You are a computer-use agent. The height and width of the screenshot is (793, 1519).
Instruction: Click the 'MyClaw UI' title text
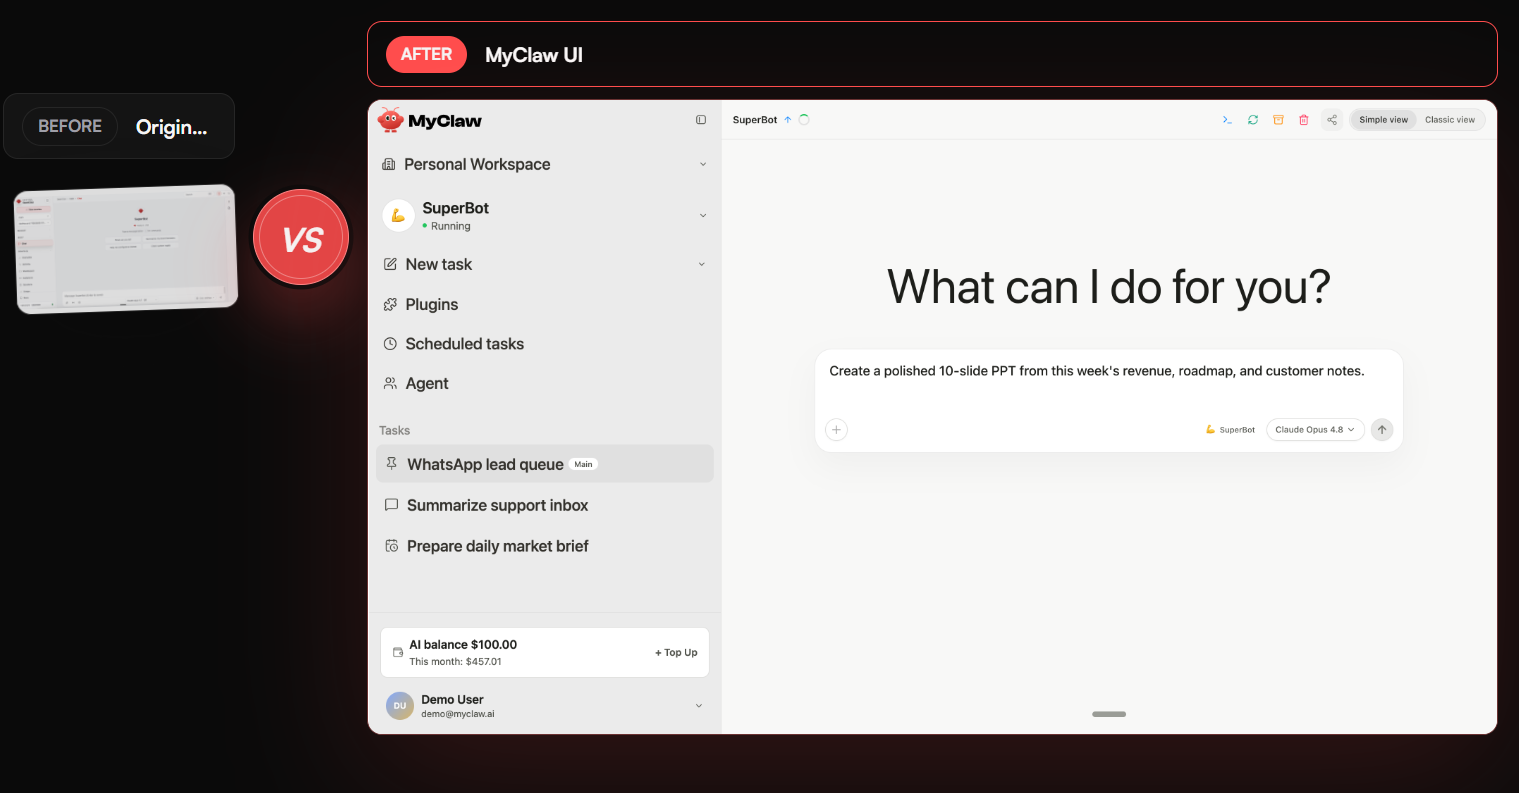click(534, 55)
